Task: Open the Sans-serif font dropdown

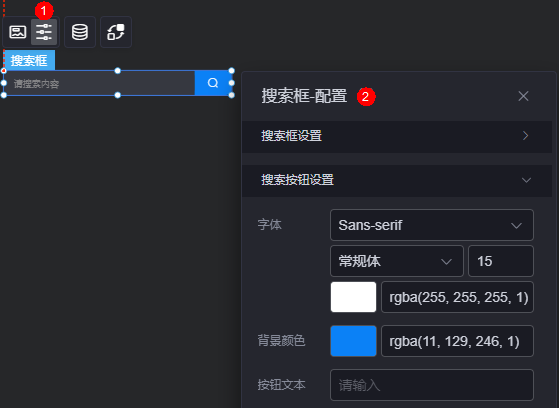Action: [x=432, y=225]
